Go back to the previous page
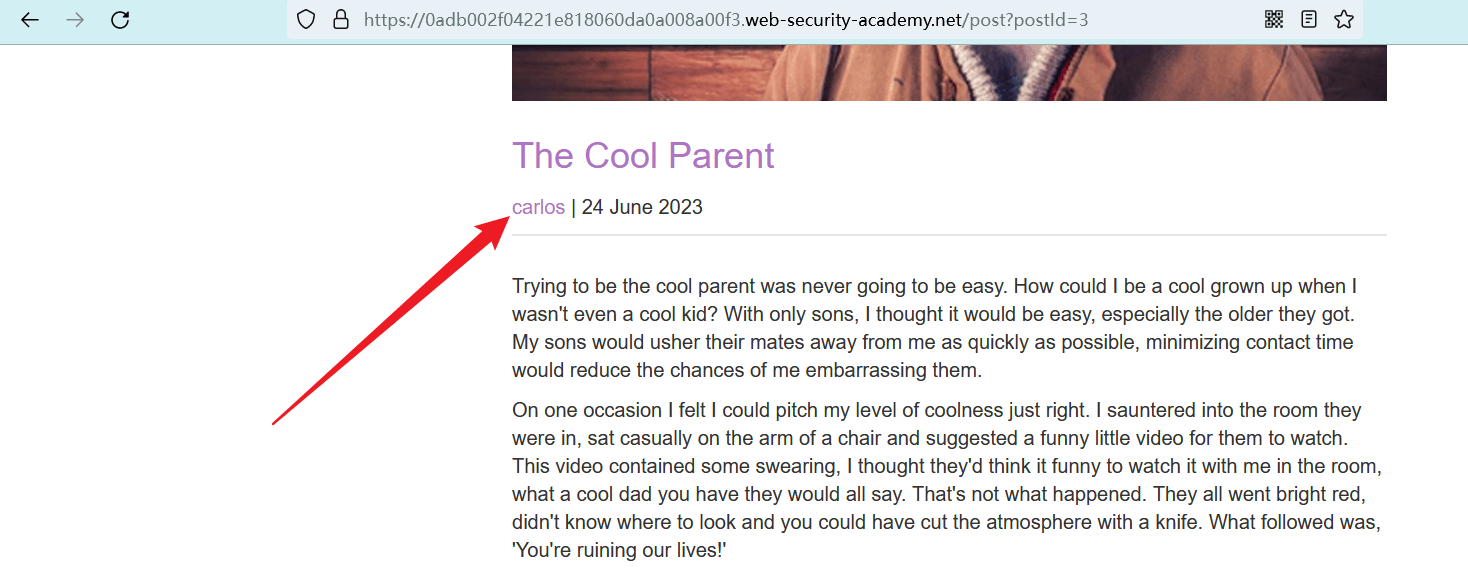This screenshot has width=1468, height=573. [30, 20]
